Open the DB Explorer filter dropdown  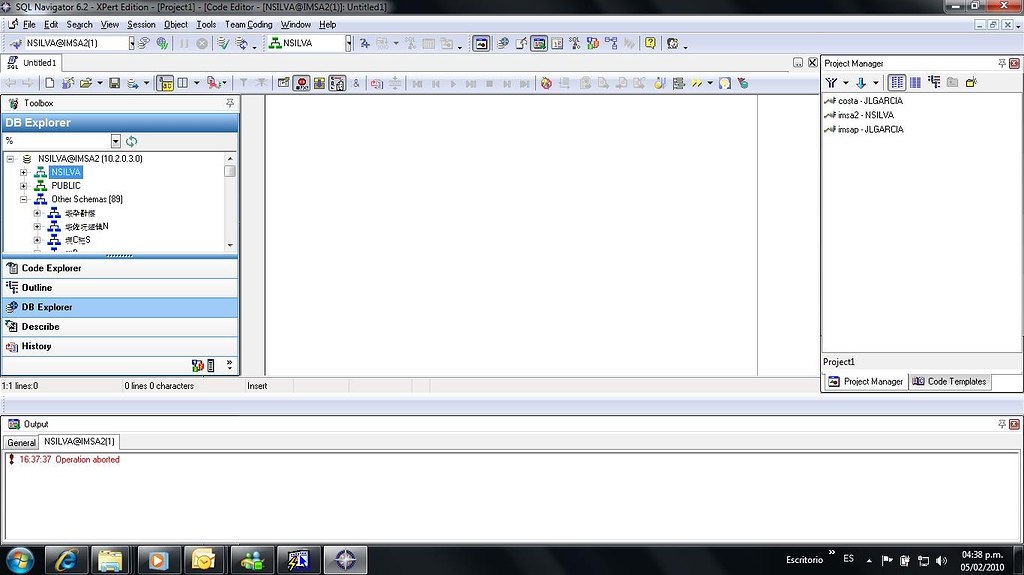coord(116,141)
